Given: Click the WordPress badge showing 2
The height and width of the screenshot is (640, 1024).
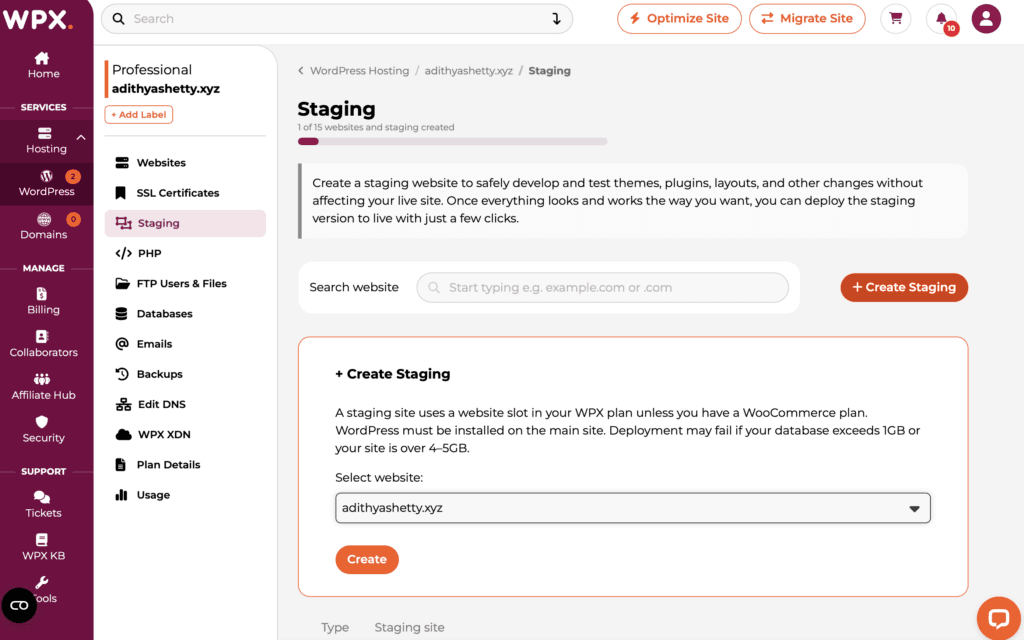Looking at the screenshot, I should pyautogui.click(x=73, y=176).
